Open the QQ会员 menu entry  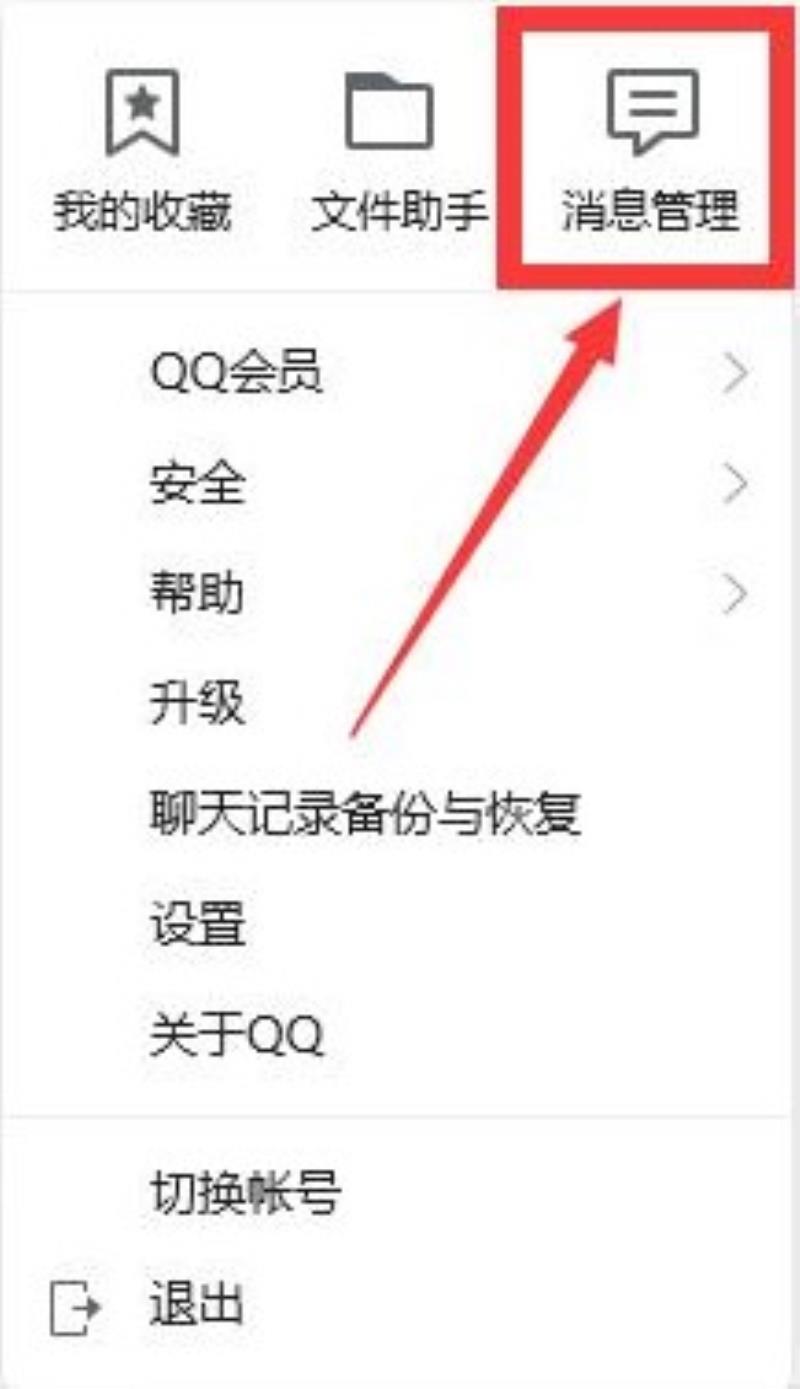click(x=400, y=375)
